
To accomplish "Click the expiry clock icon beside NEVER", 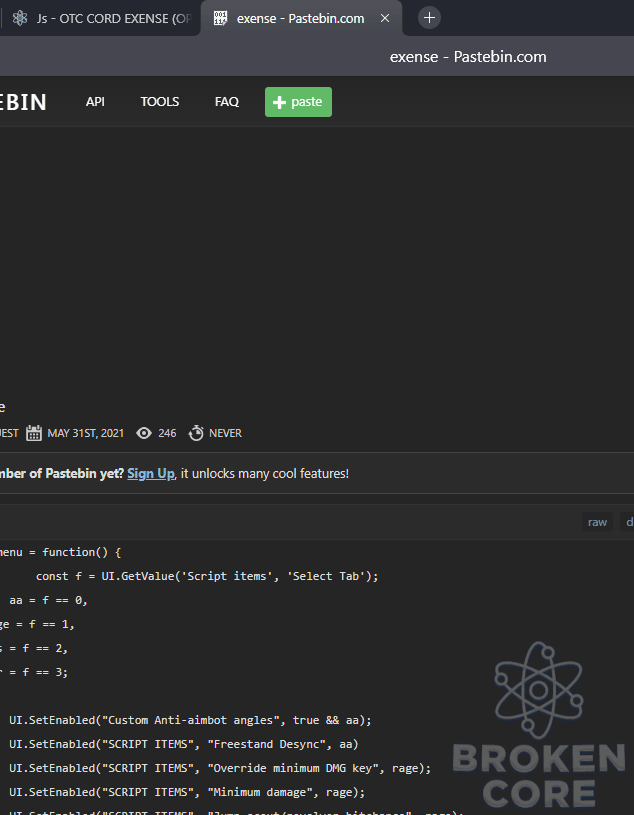I will tap(196, 433).
